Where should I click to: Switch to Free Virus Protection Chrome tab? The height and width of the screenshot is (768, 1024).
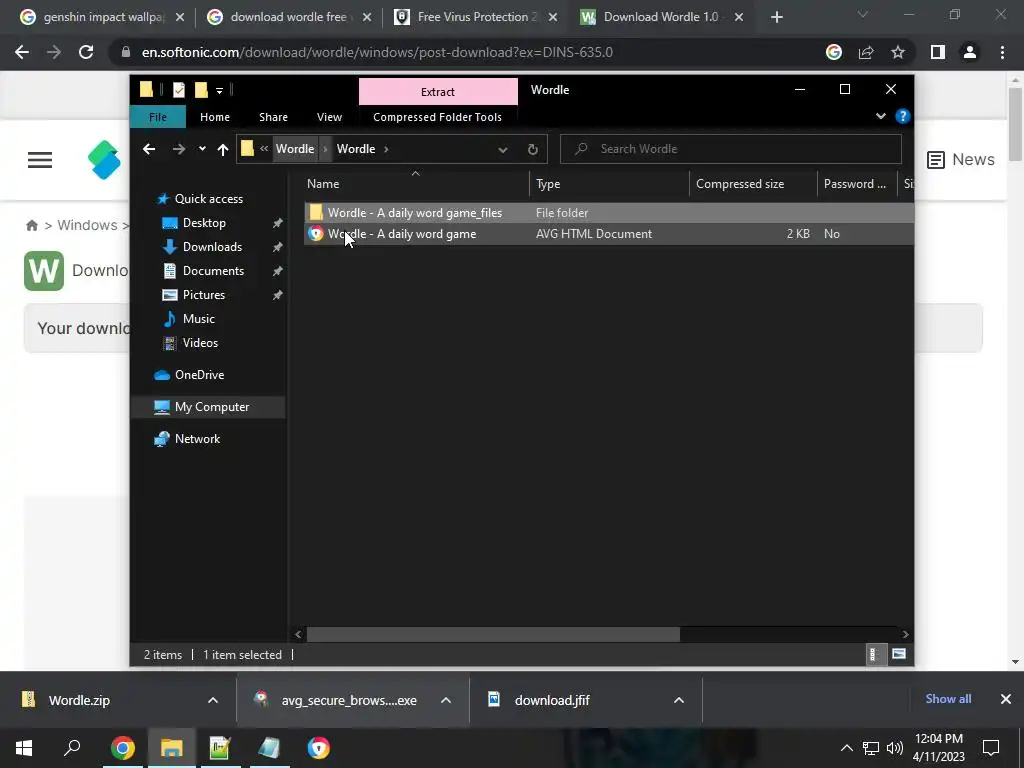[x=475, y=17]
